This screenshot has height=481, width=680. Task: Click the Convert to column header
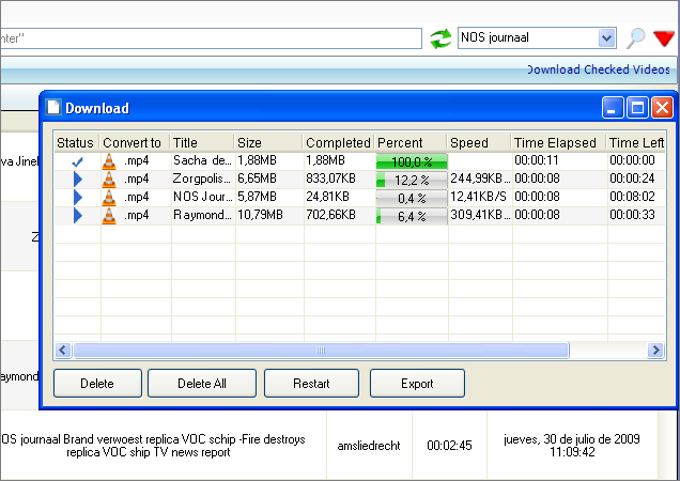click(x=135, y=143)
